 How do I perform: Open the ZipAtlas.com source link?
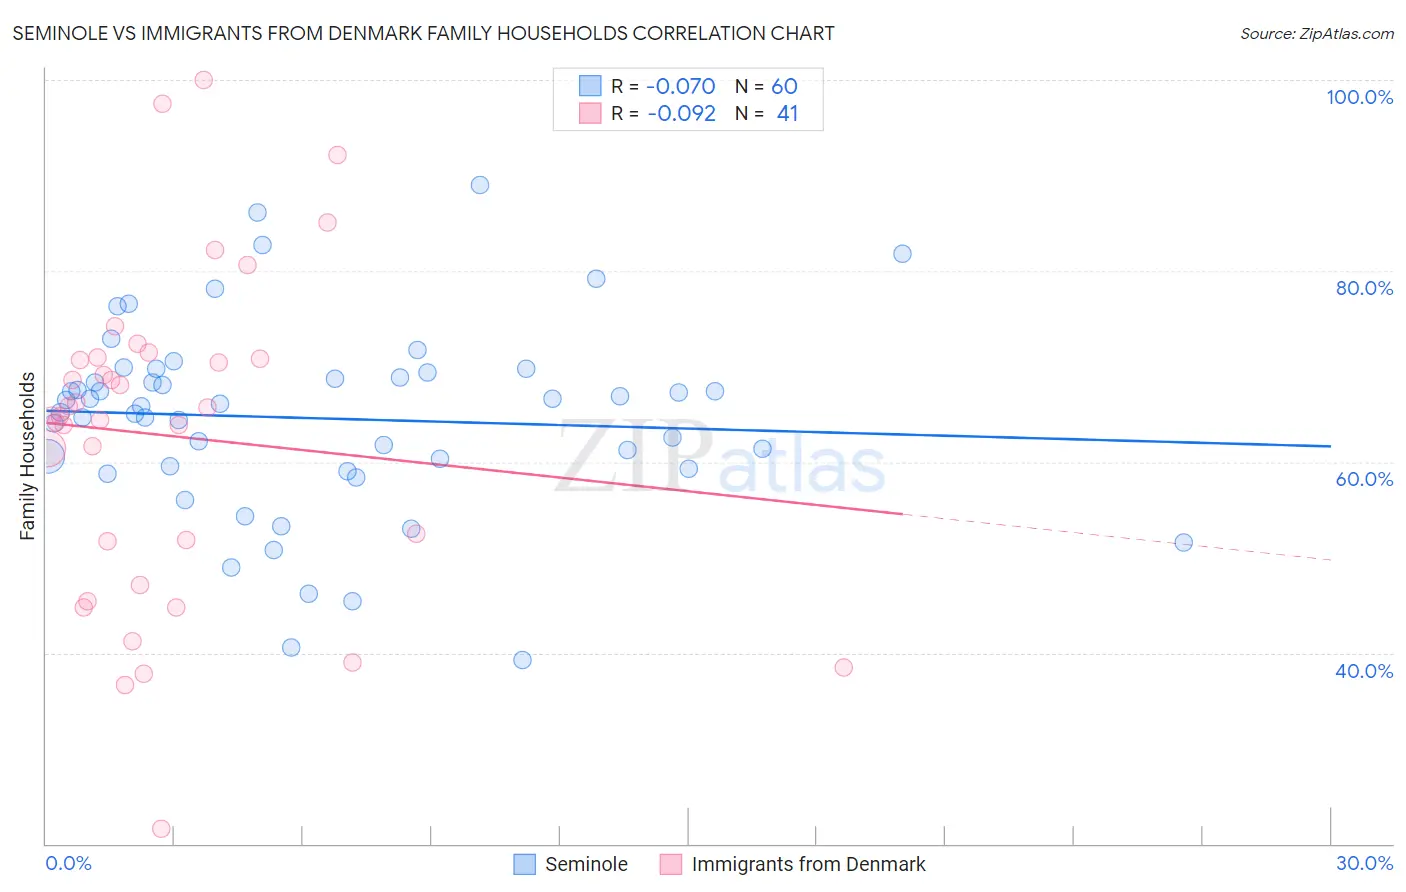coord(1317,33)
